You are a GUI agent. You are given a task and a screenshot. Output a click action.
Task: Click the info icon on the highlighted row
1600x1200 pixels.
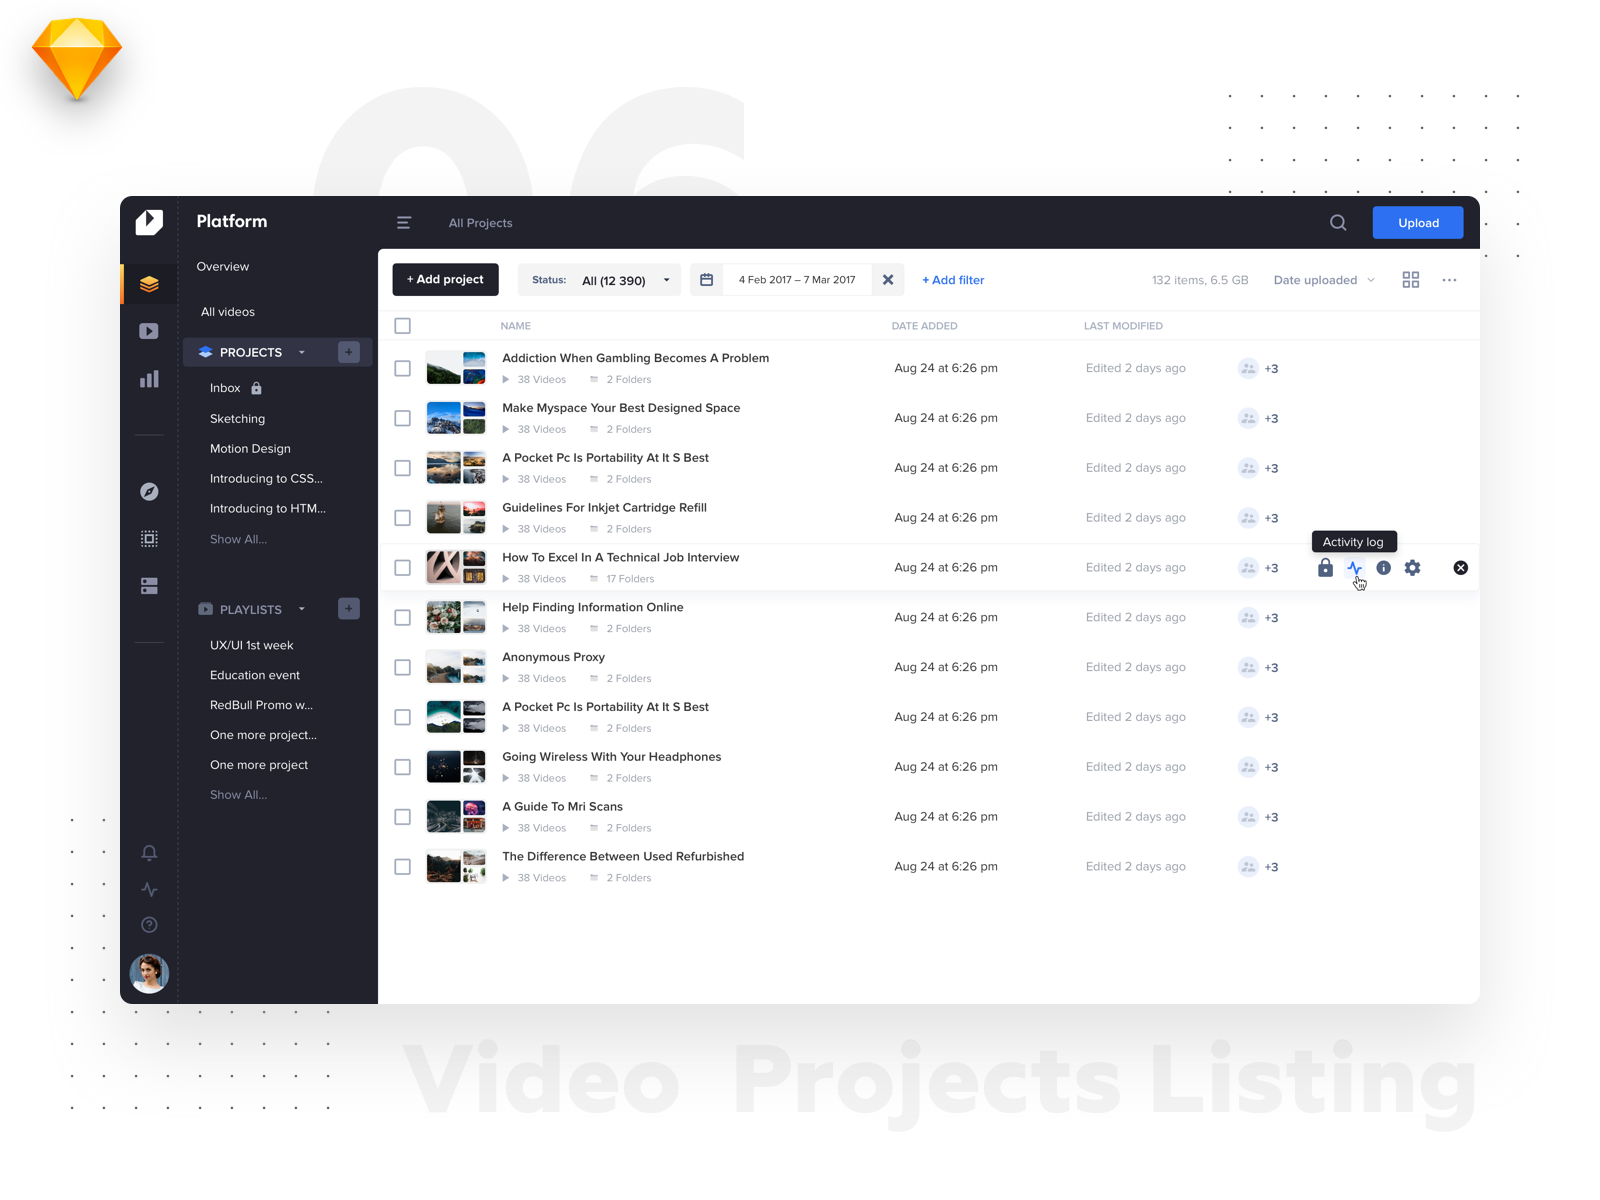pyautogui.click(x=1383, y=567)
